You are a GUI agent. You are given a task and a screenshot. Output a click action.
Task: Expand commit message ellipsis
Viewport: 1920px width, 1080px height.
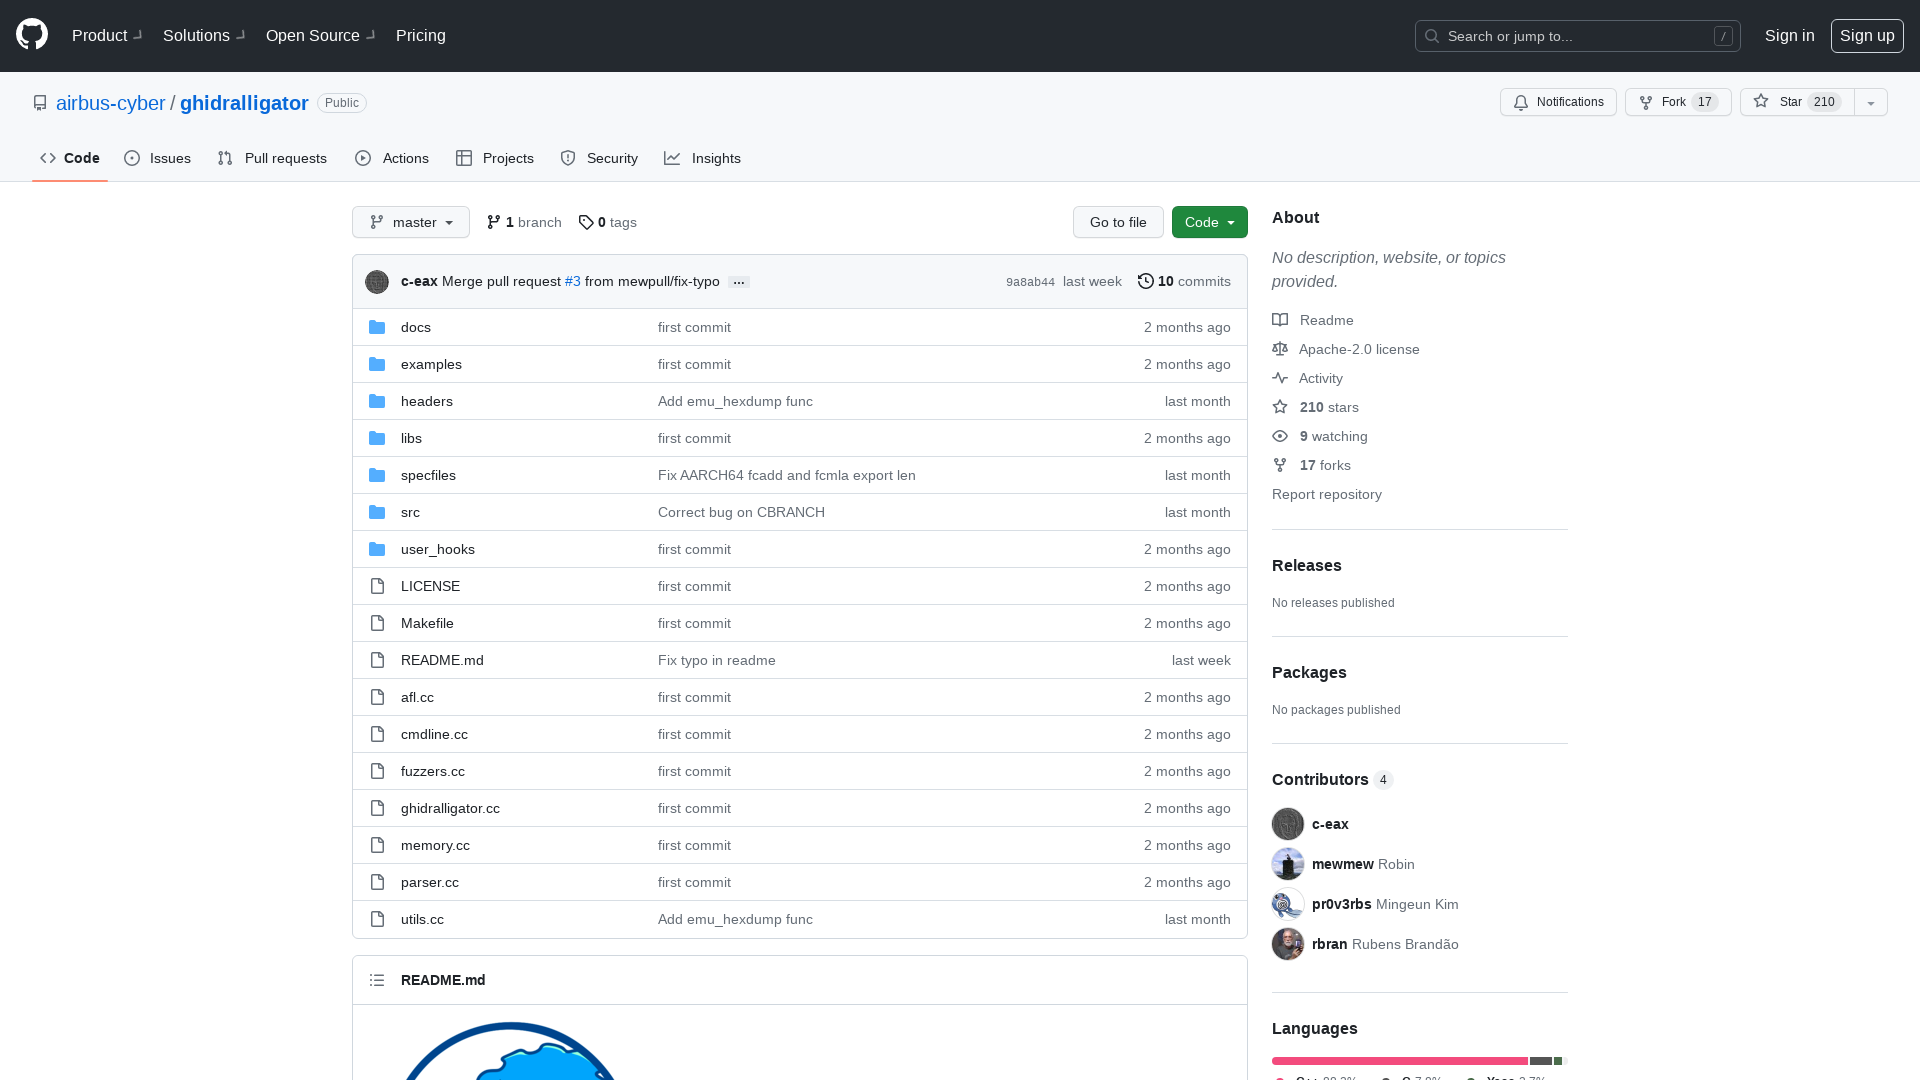(739, 282)
